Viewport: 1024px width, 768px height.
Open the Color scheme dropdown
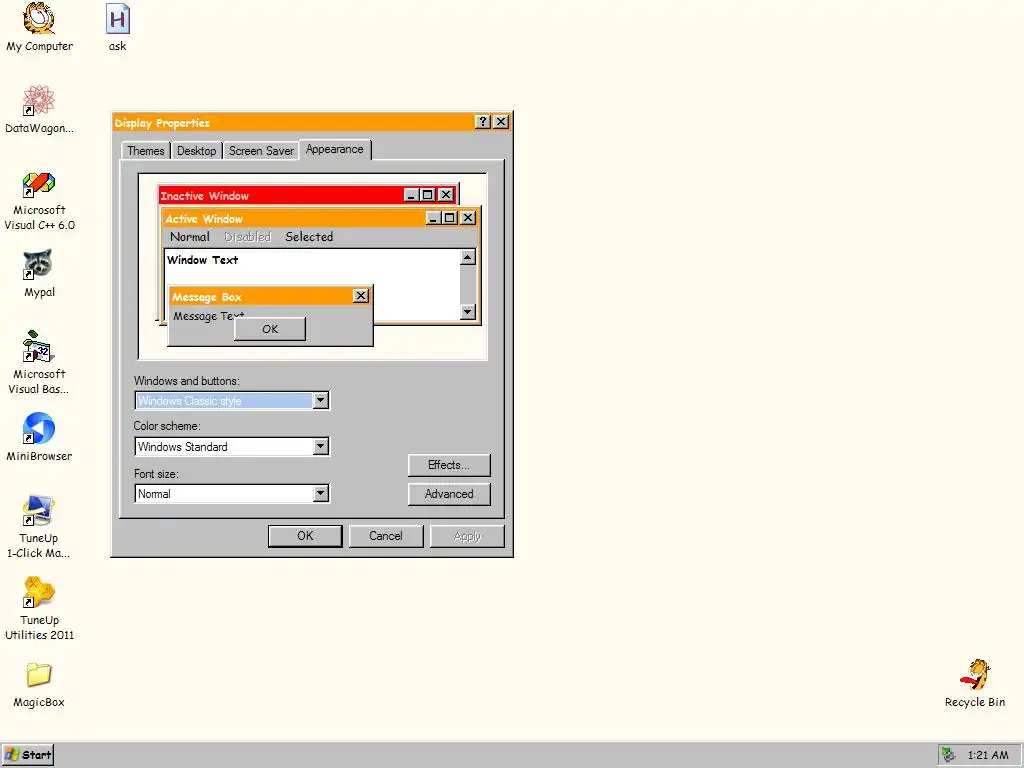click(x=320, y=447)
